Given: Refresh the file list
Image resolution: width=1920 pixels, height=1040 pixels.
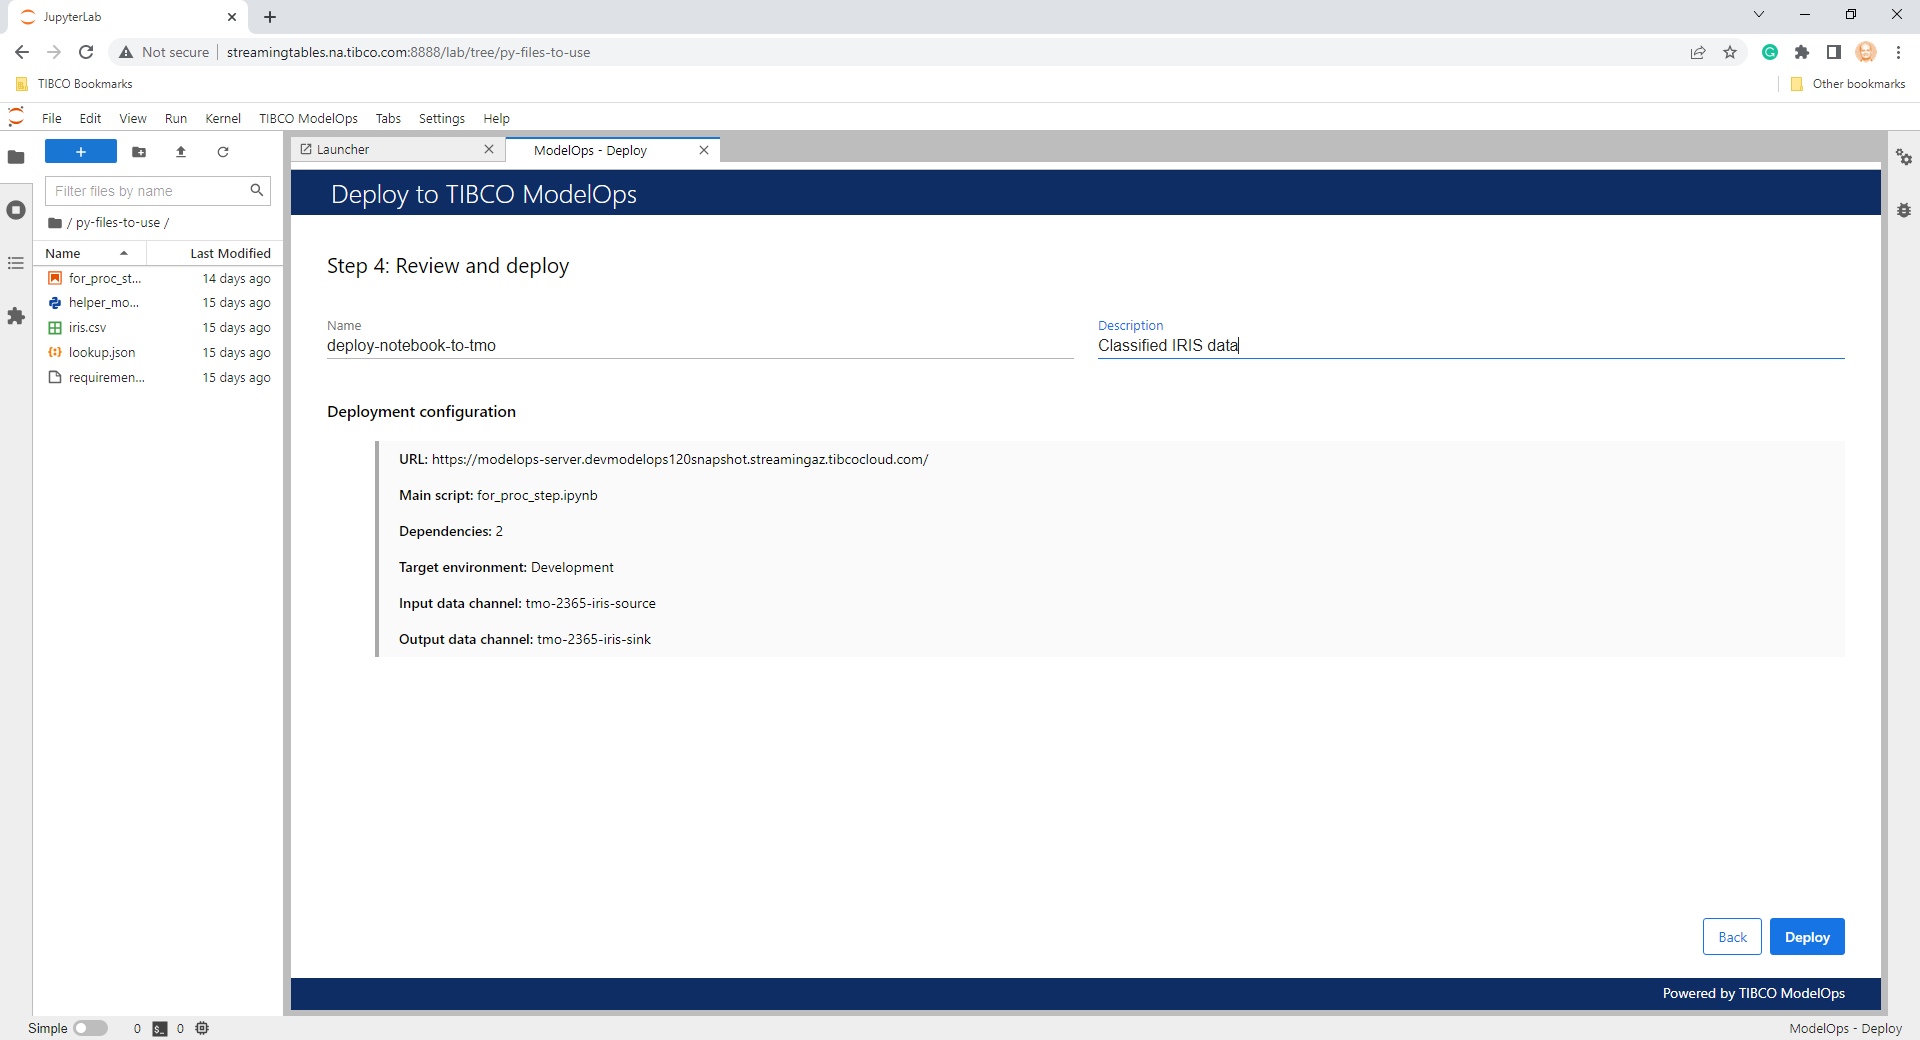Looking at the screenshot, I should tap(223, 152).
